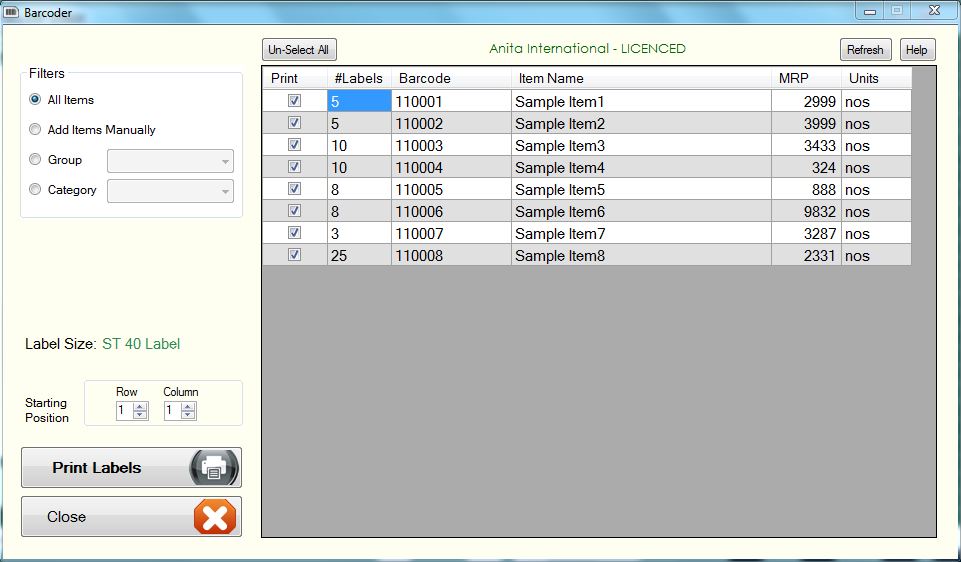Click the 'Sample Item1' name cell
The height and width of the screenshot is (562, 961).
coord(641,101)
